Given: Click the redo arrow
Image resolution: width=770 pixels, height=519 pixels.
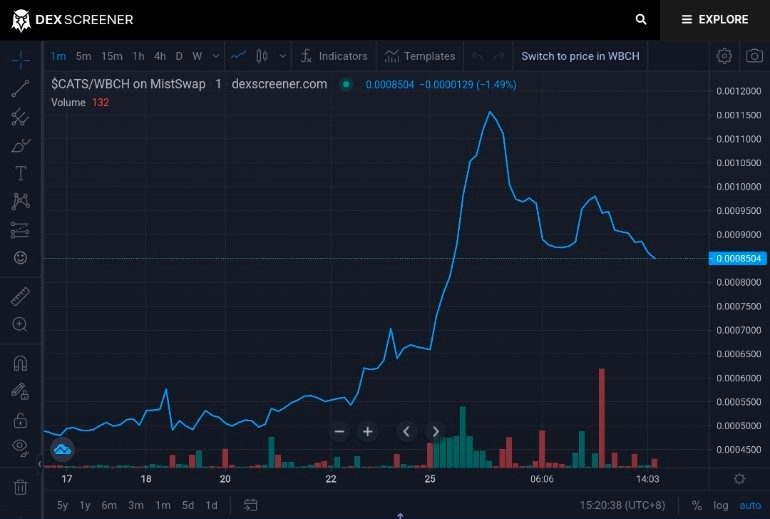Looking at the screenshot, I should tap(498, 56).
